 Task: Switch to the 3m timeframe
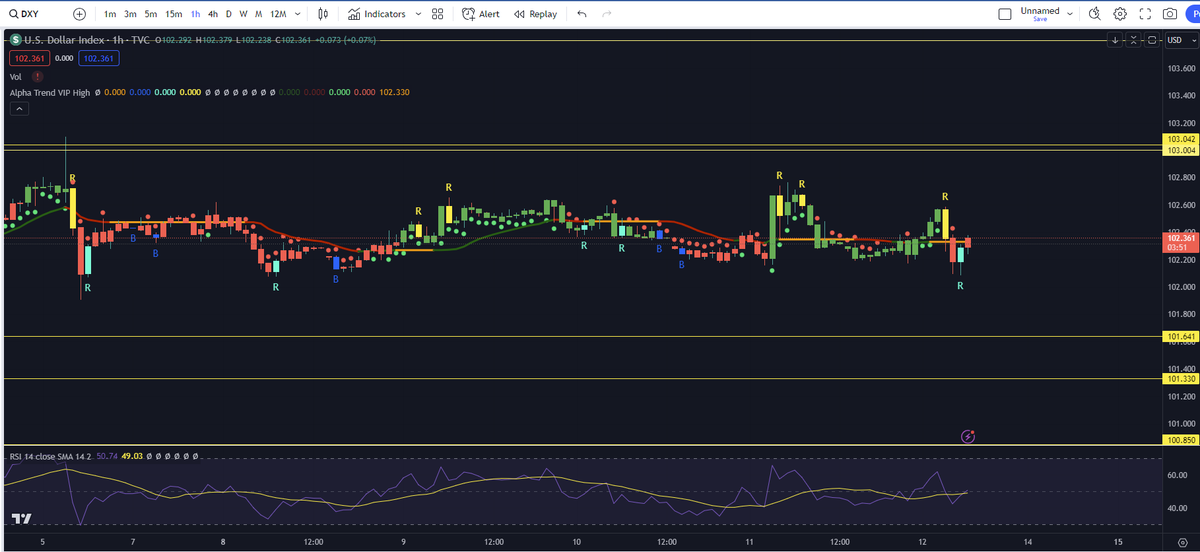[x=130, y=14]
